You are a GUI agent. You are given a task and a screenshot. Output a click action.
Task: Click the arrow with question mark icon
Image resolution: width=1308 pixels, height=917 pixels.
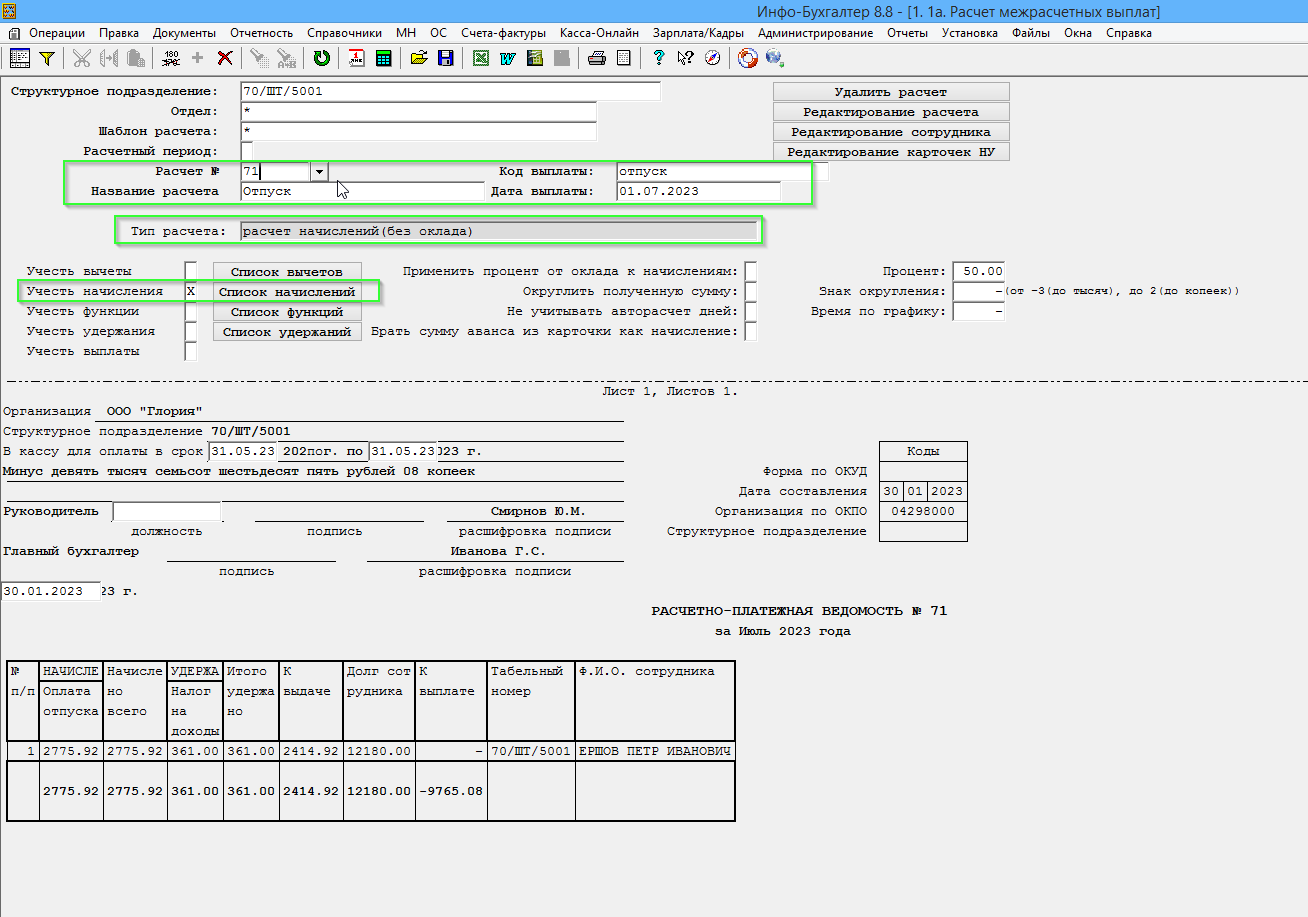coord(686,58)
